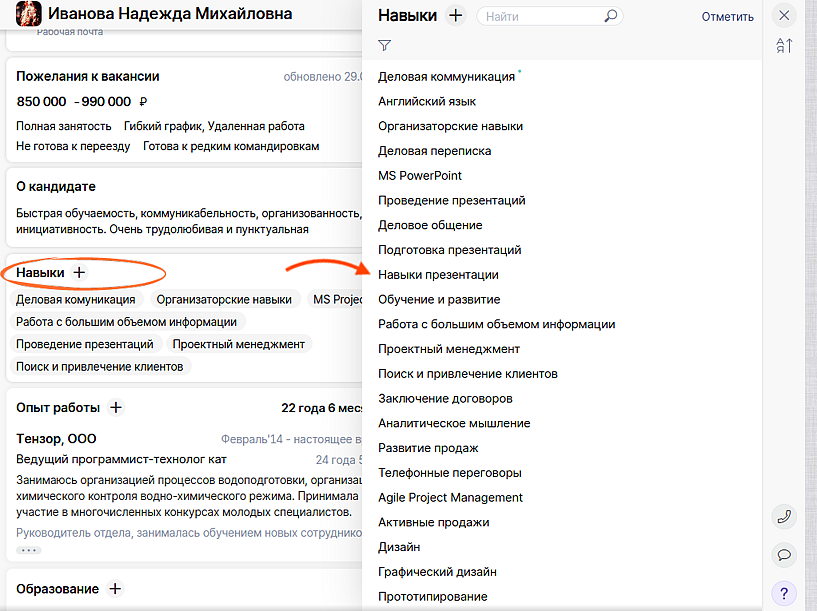Open the chat message bubble icon
Viewport: 817px width, 611px height.
tap(784, 554)
